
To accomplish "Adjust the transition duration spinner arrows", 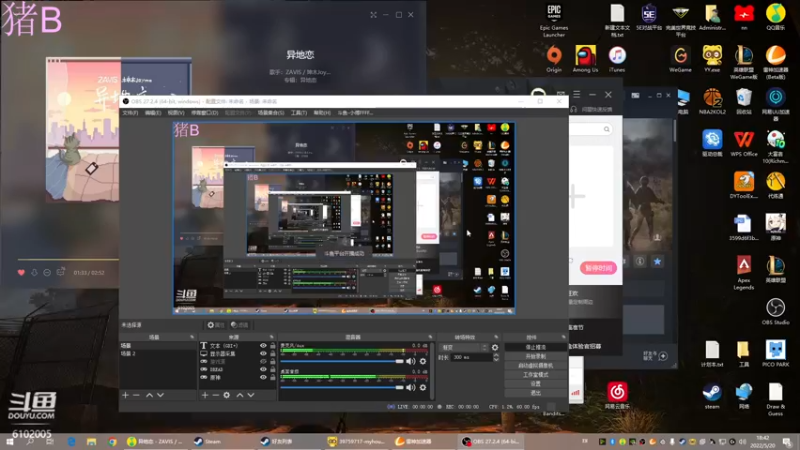I will coord(496,358).
